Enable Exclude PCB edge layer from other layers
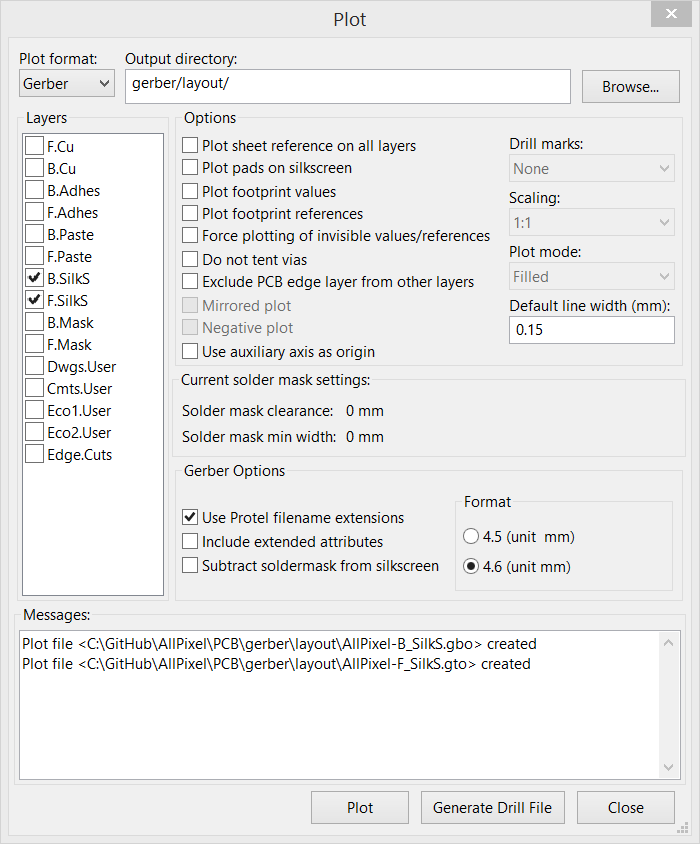The width and height of the screenshot is (700, 844). point(190,281)
